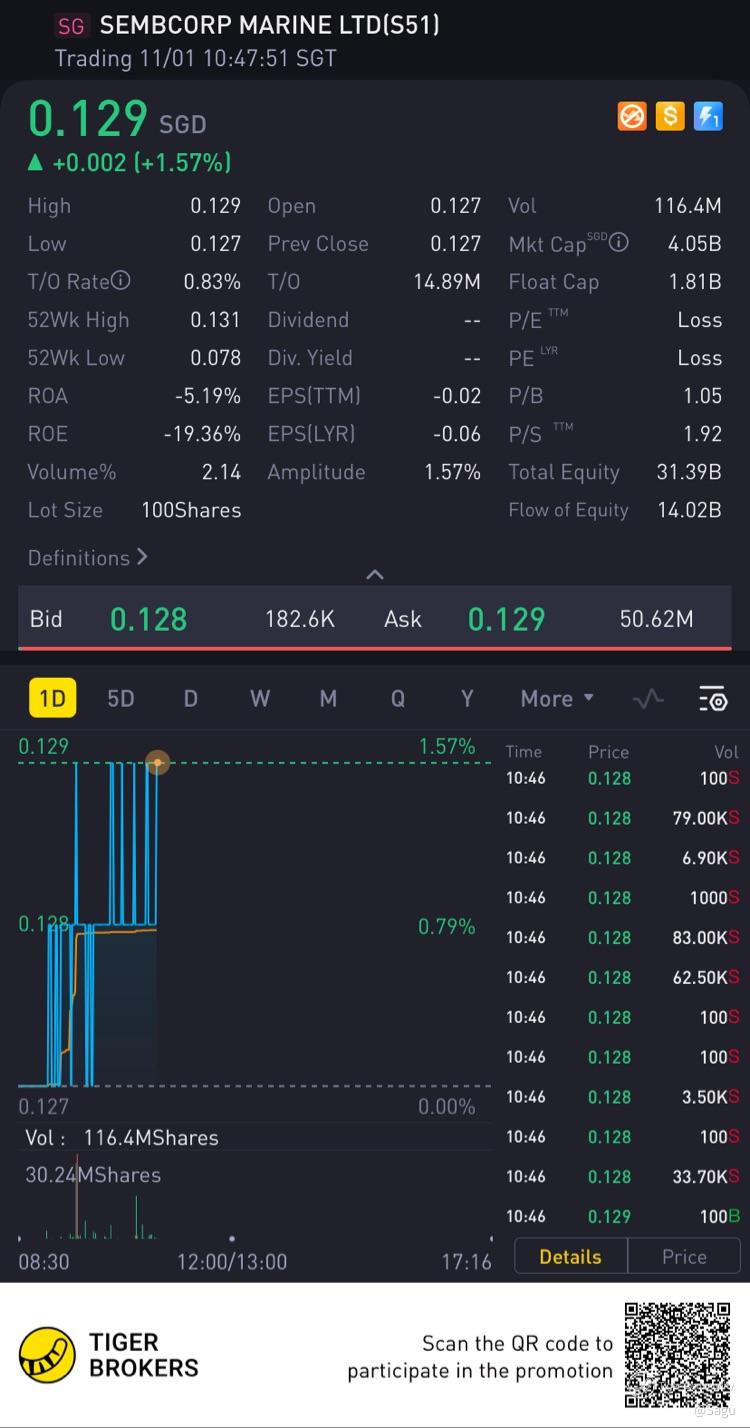Viewport: 750px width, 1428px height.
Task: Tap the yellow dollar sign icon
Action: click(x=670, y=117)
